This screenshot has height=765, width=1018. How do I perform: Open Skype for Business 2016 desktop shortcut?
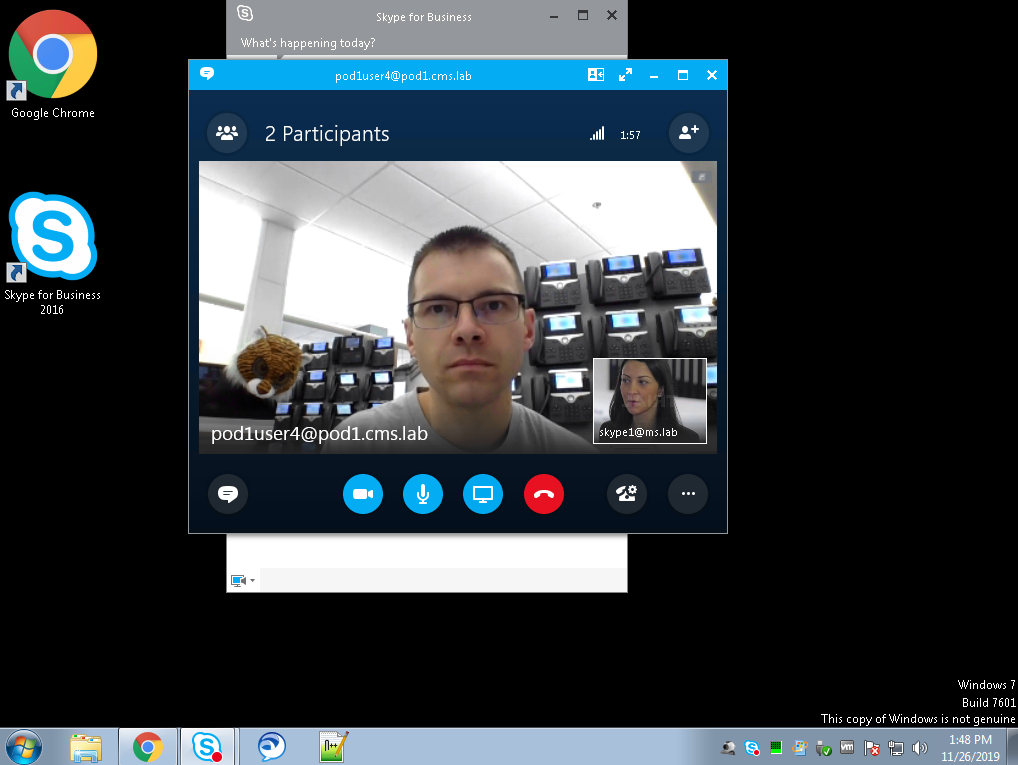click(x=52, y=253)
